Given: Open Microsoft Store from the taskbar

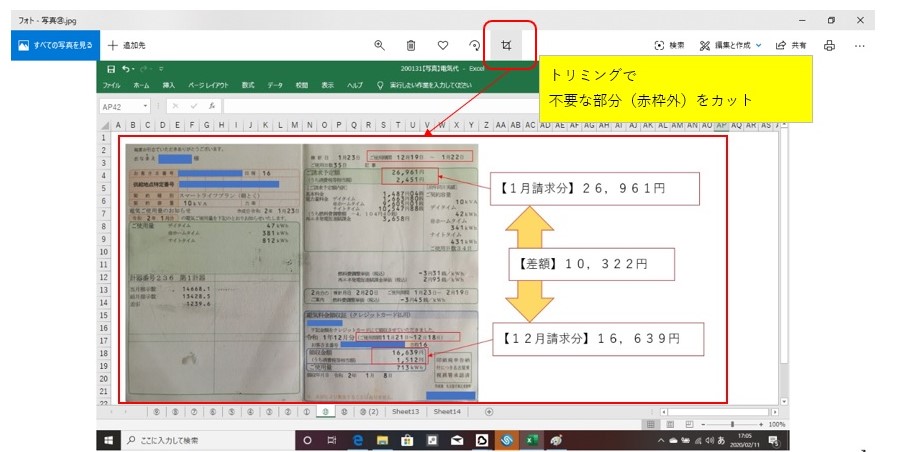Looking at the screenshot, I should point(407,441).
